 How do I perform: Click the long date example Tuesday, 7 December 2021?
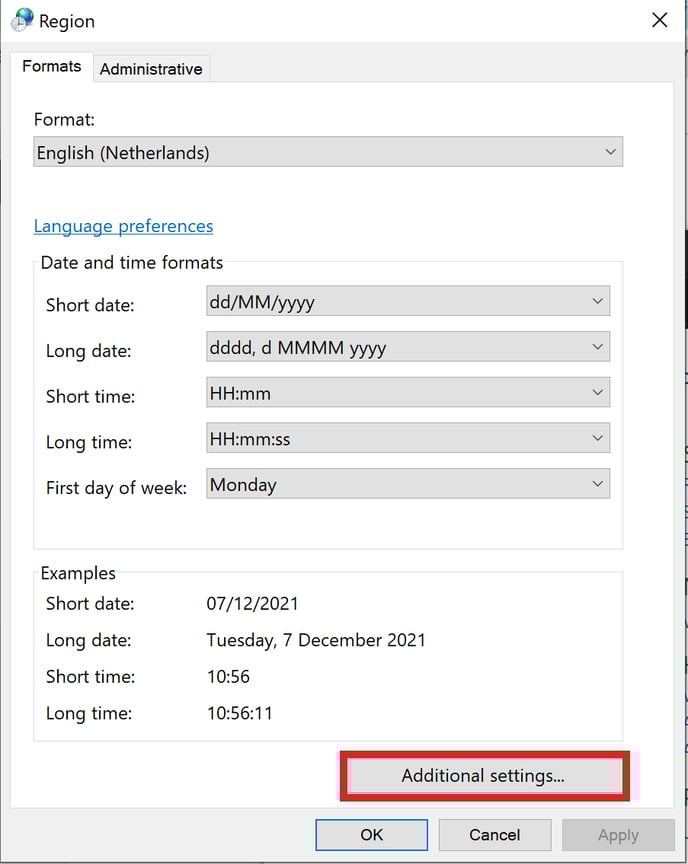pyautogui.click(x=316, y=640)
